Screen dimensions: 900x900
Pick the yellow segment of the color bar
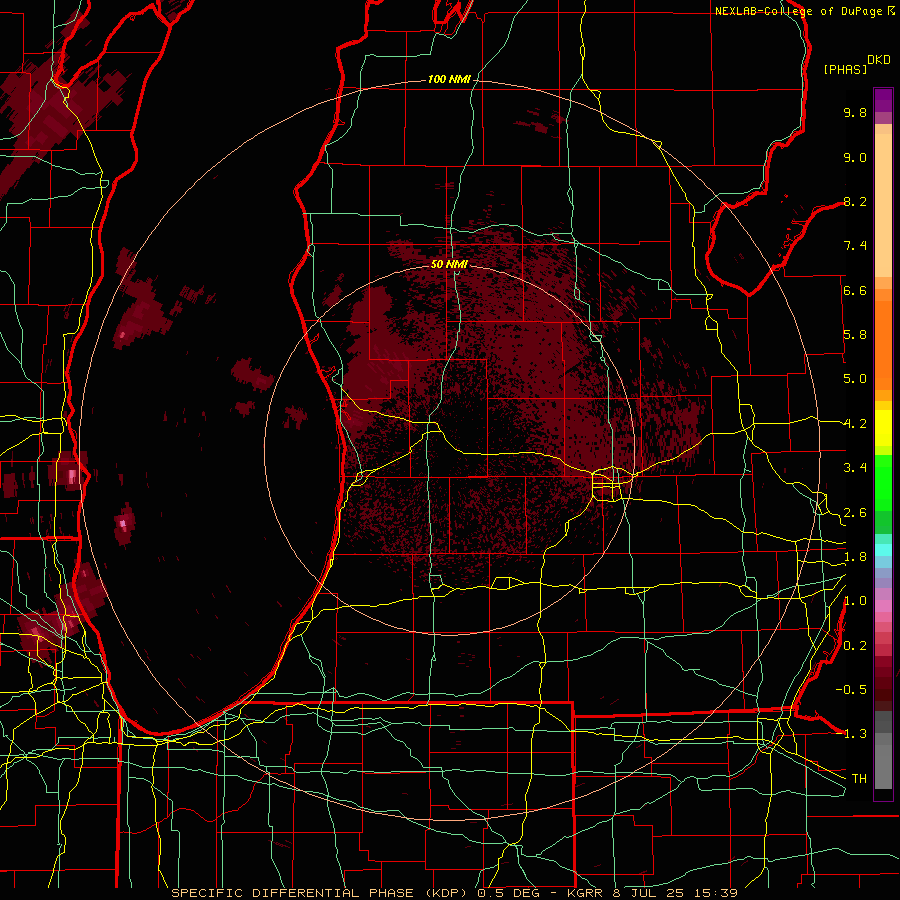pos(883,428)
